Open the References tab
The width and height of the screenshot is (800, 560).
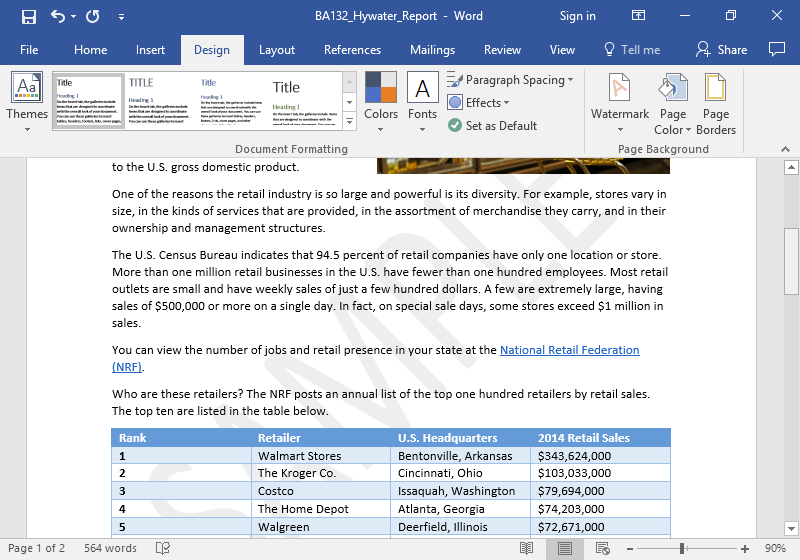coord(352,50)
